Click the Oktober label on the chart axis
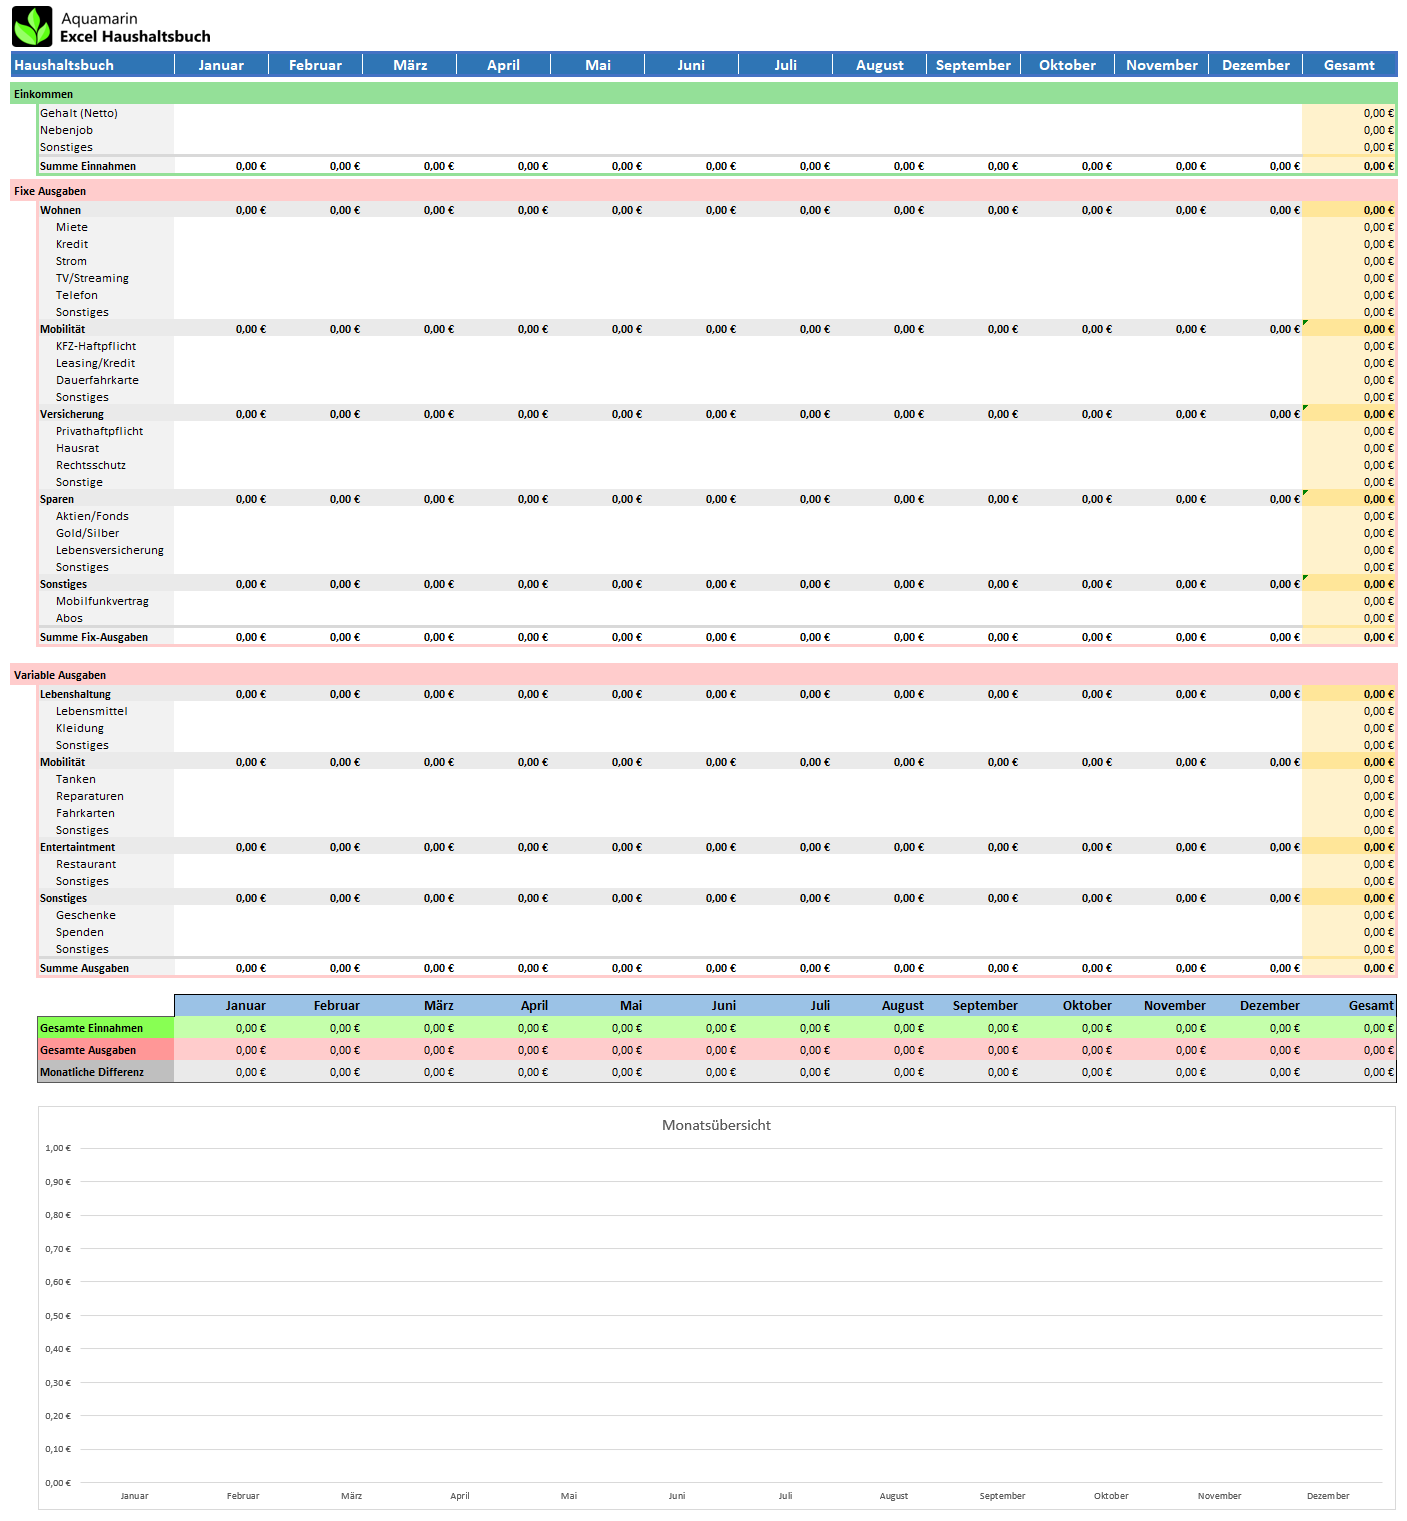The width and height of the screenshot is (1407, 1521). [x=1111, y=1496]
